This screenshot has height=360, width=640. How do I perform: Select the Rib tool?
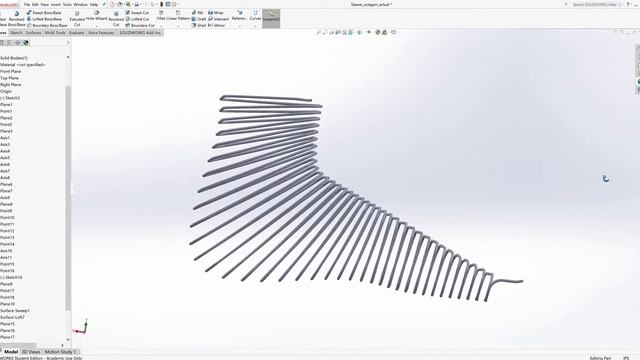197,13
